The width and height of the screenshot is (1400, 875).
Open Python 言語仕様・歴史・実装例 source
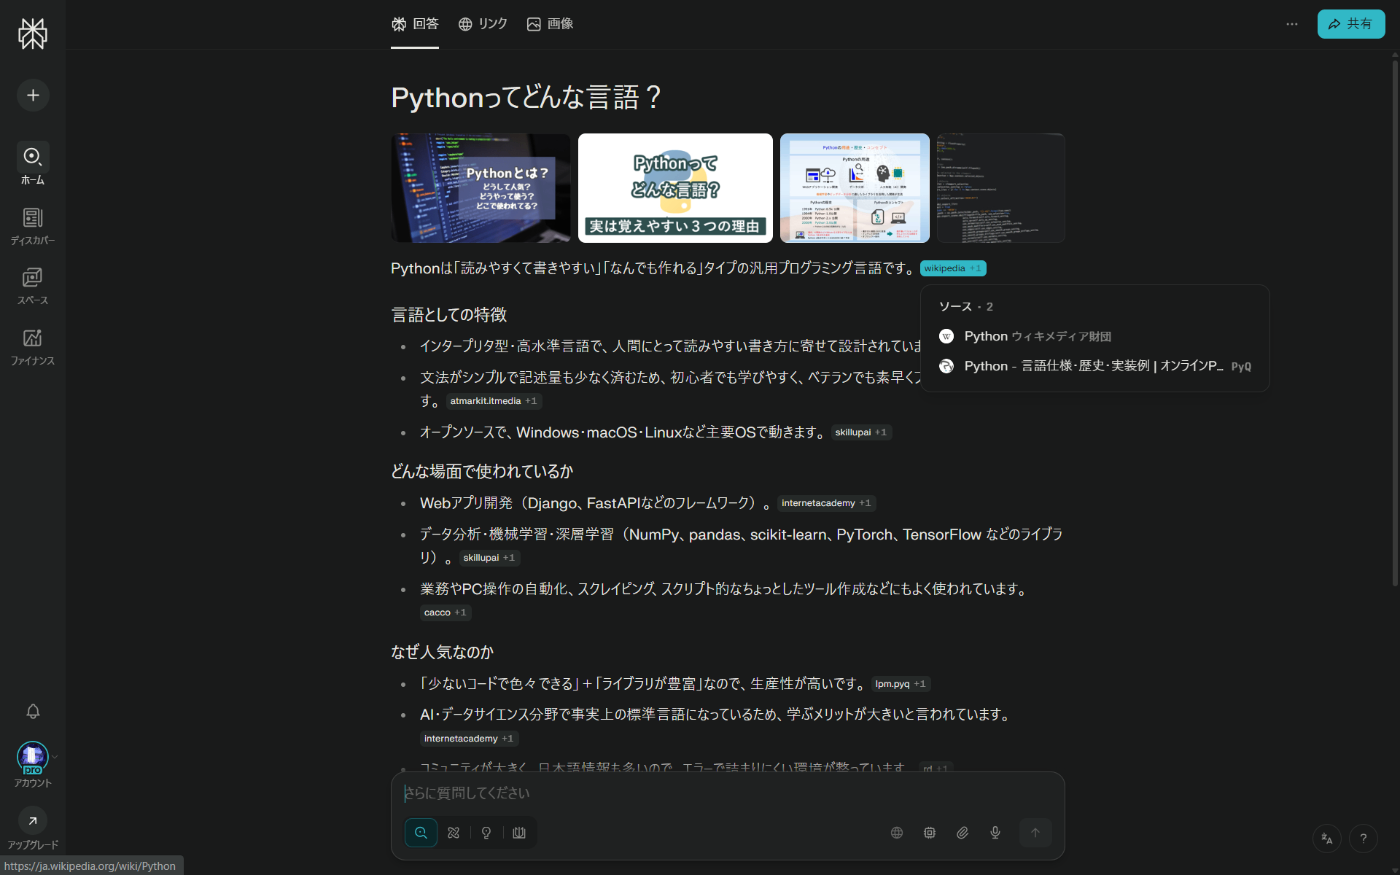(1095, 366)
